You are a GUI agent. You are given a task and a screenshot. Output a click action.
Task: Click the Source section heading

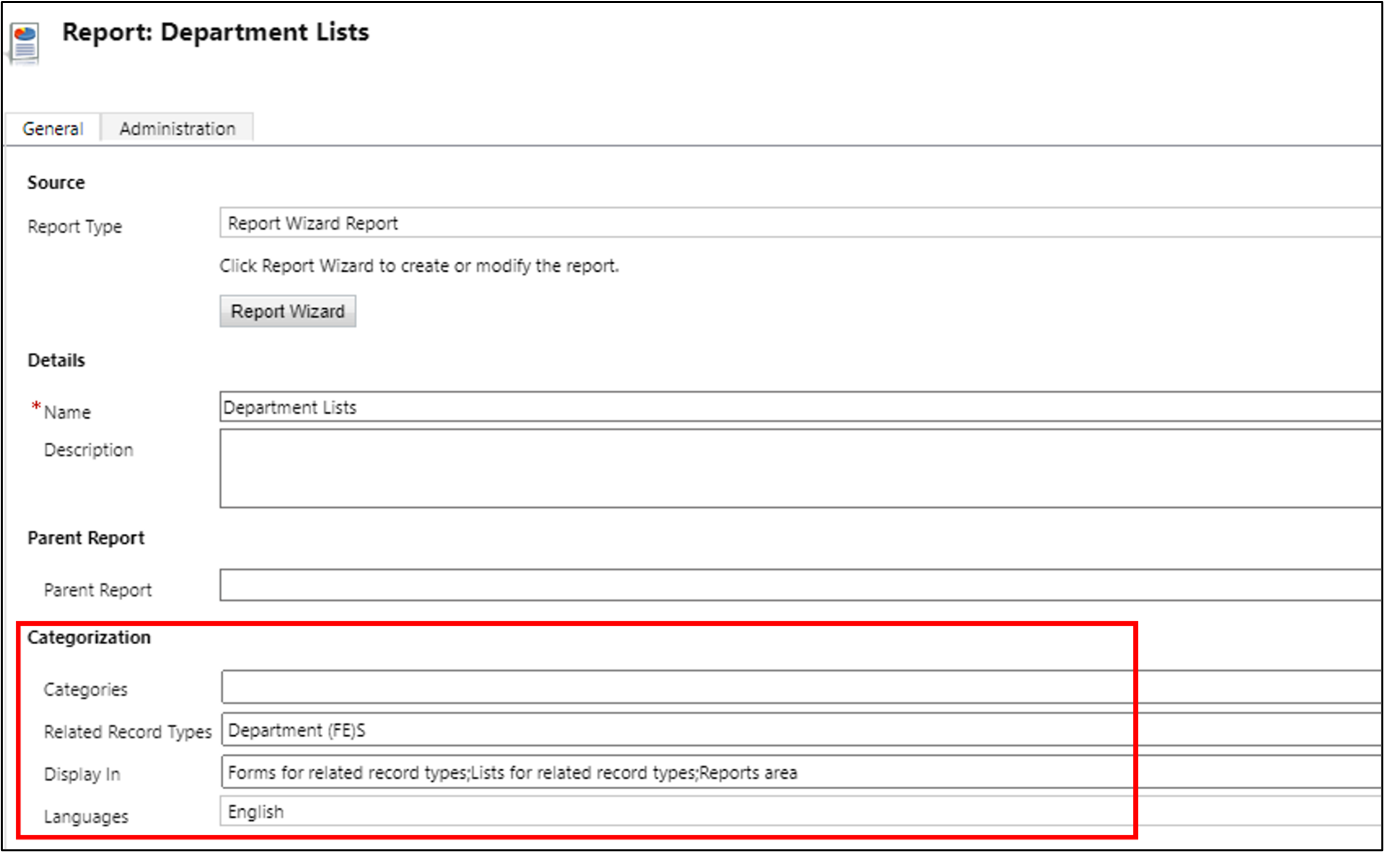pos(56,182)
